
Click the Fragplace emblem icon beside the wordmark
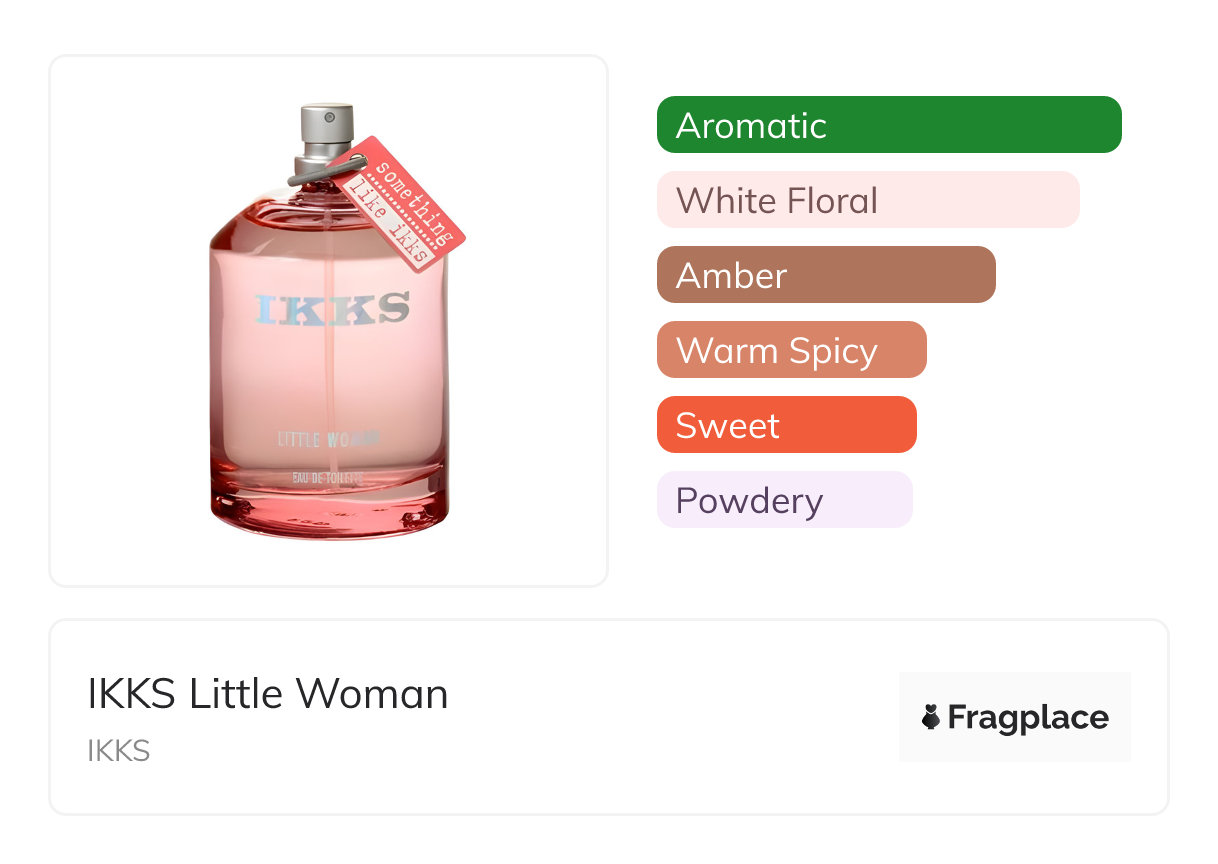coord(931,717)
